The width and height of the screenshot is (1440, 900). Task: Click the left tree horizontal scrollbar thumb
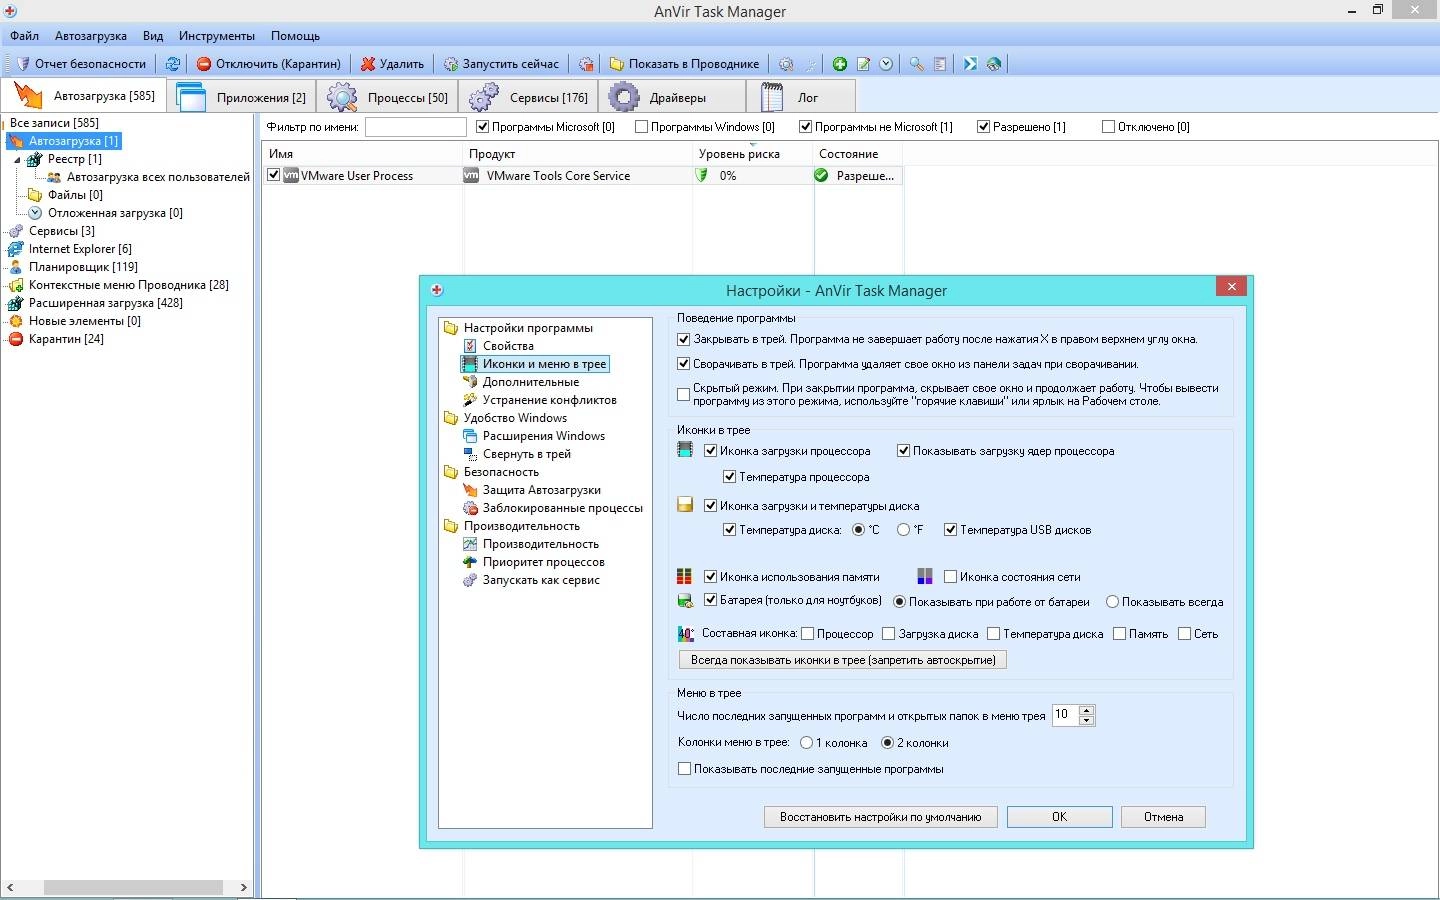coord(133,887)
